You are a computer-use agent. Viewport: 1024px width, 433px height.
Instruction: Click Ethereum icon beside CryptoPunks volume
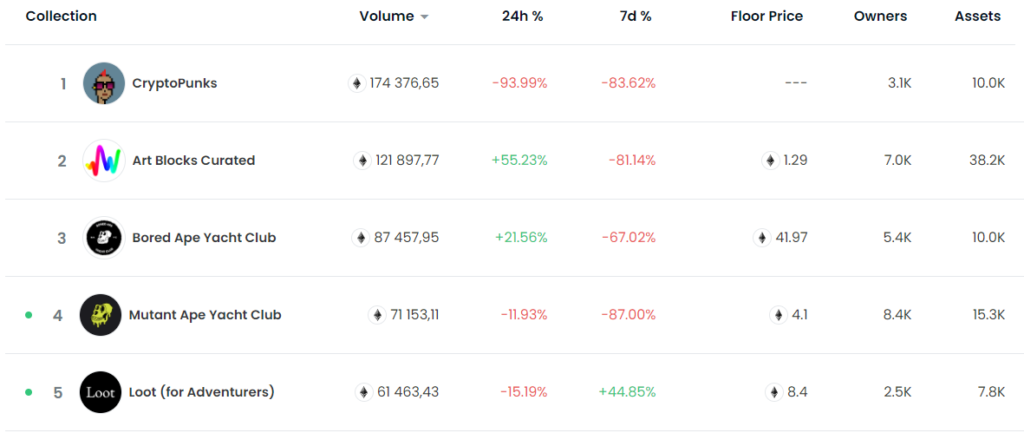356,83
